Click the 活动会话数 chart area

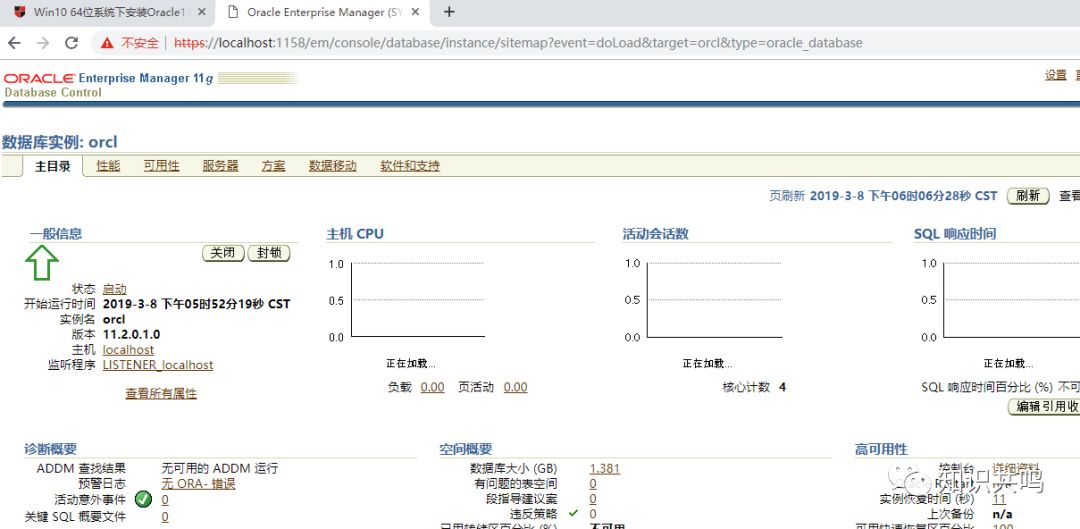[714, 300]
